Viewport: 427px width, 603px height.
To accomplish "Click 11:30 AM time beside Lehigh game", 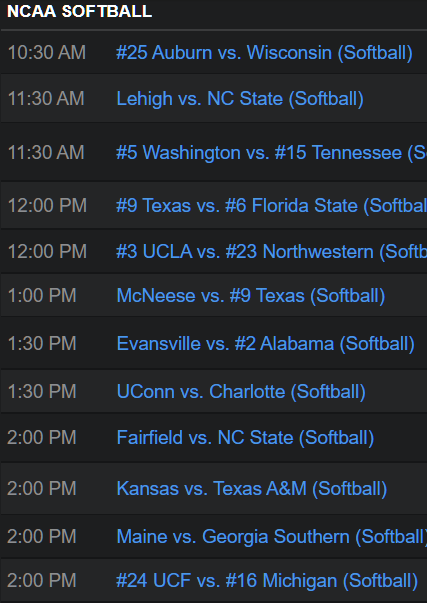I will click(x=46, y=99).
